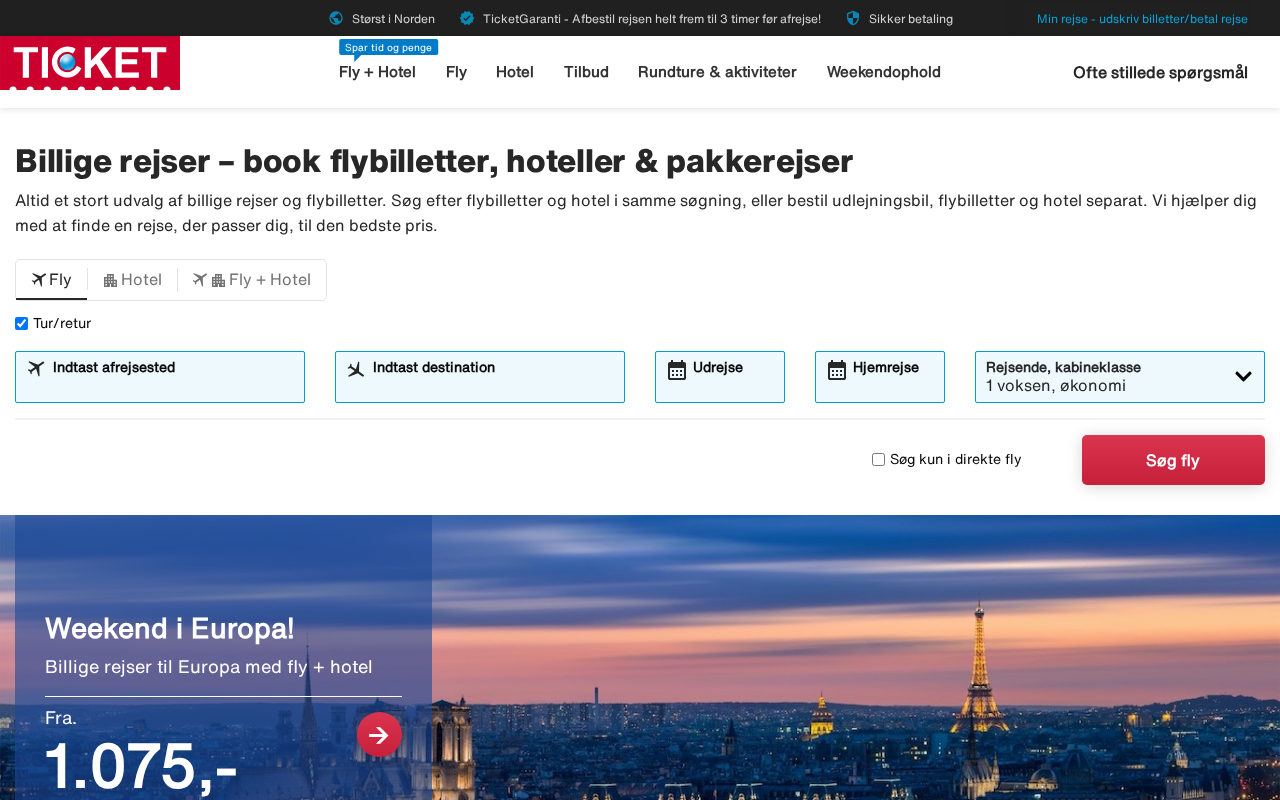The height and width of the screenshot is (800, 1280).
Task: Click the Ticket logo
Action: [x=90, y=64]
